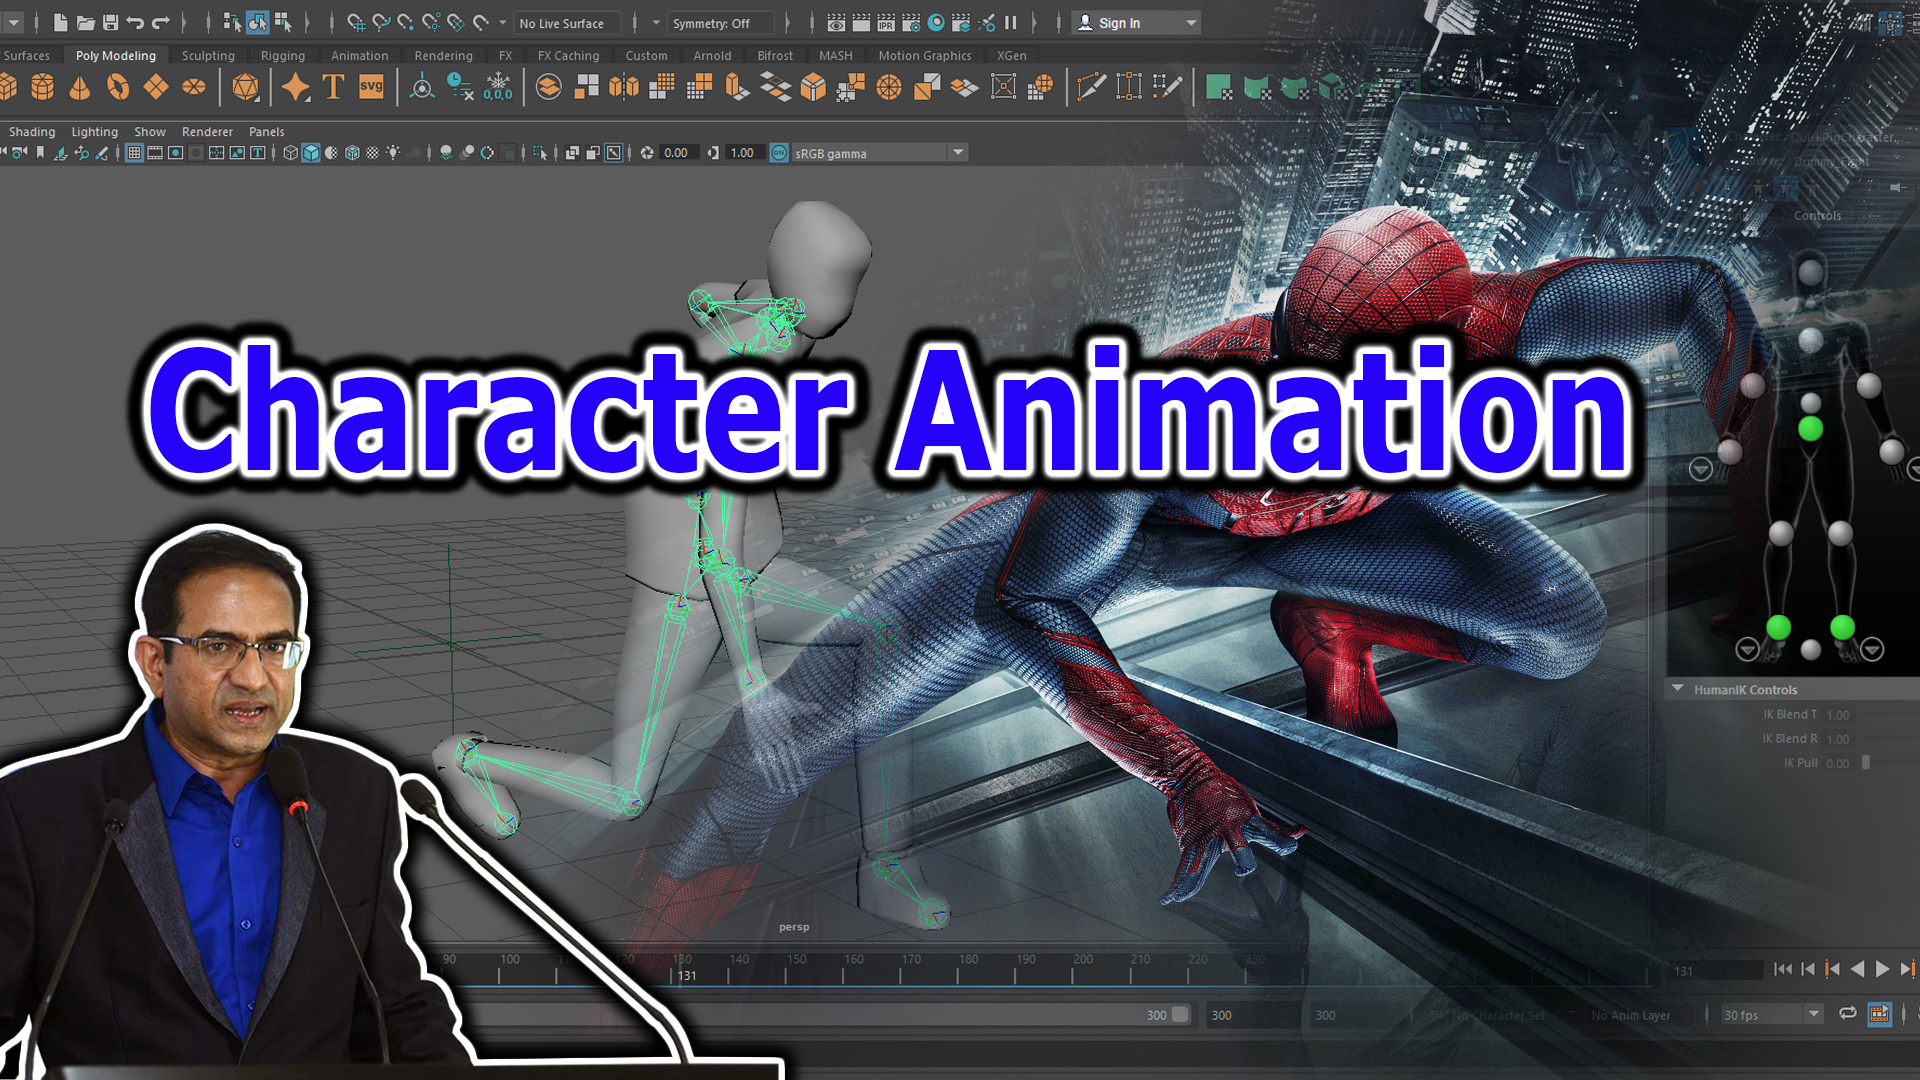Viewport: 1920px width, 1080px height.
Task: Collapse the HumanIK Controls section
Action: tap(1678, 689)
